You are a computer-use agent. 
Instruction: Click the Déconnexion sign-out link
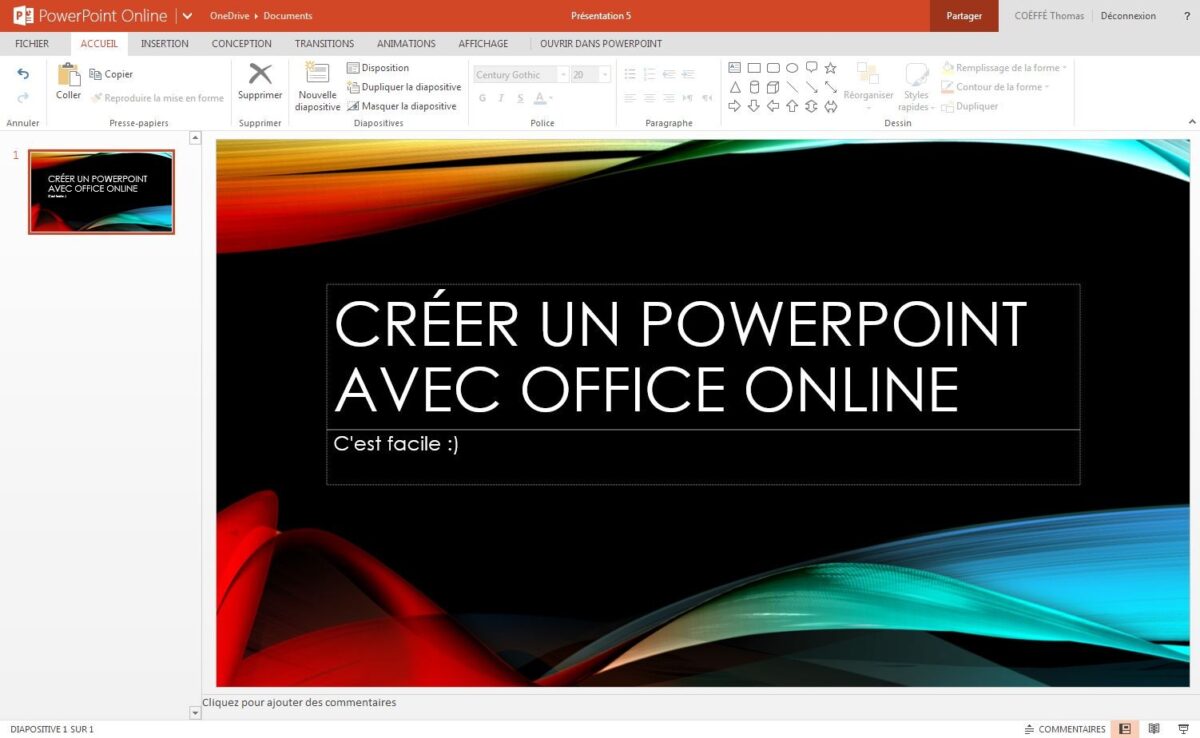coord(1128,16)
